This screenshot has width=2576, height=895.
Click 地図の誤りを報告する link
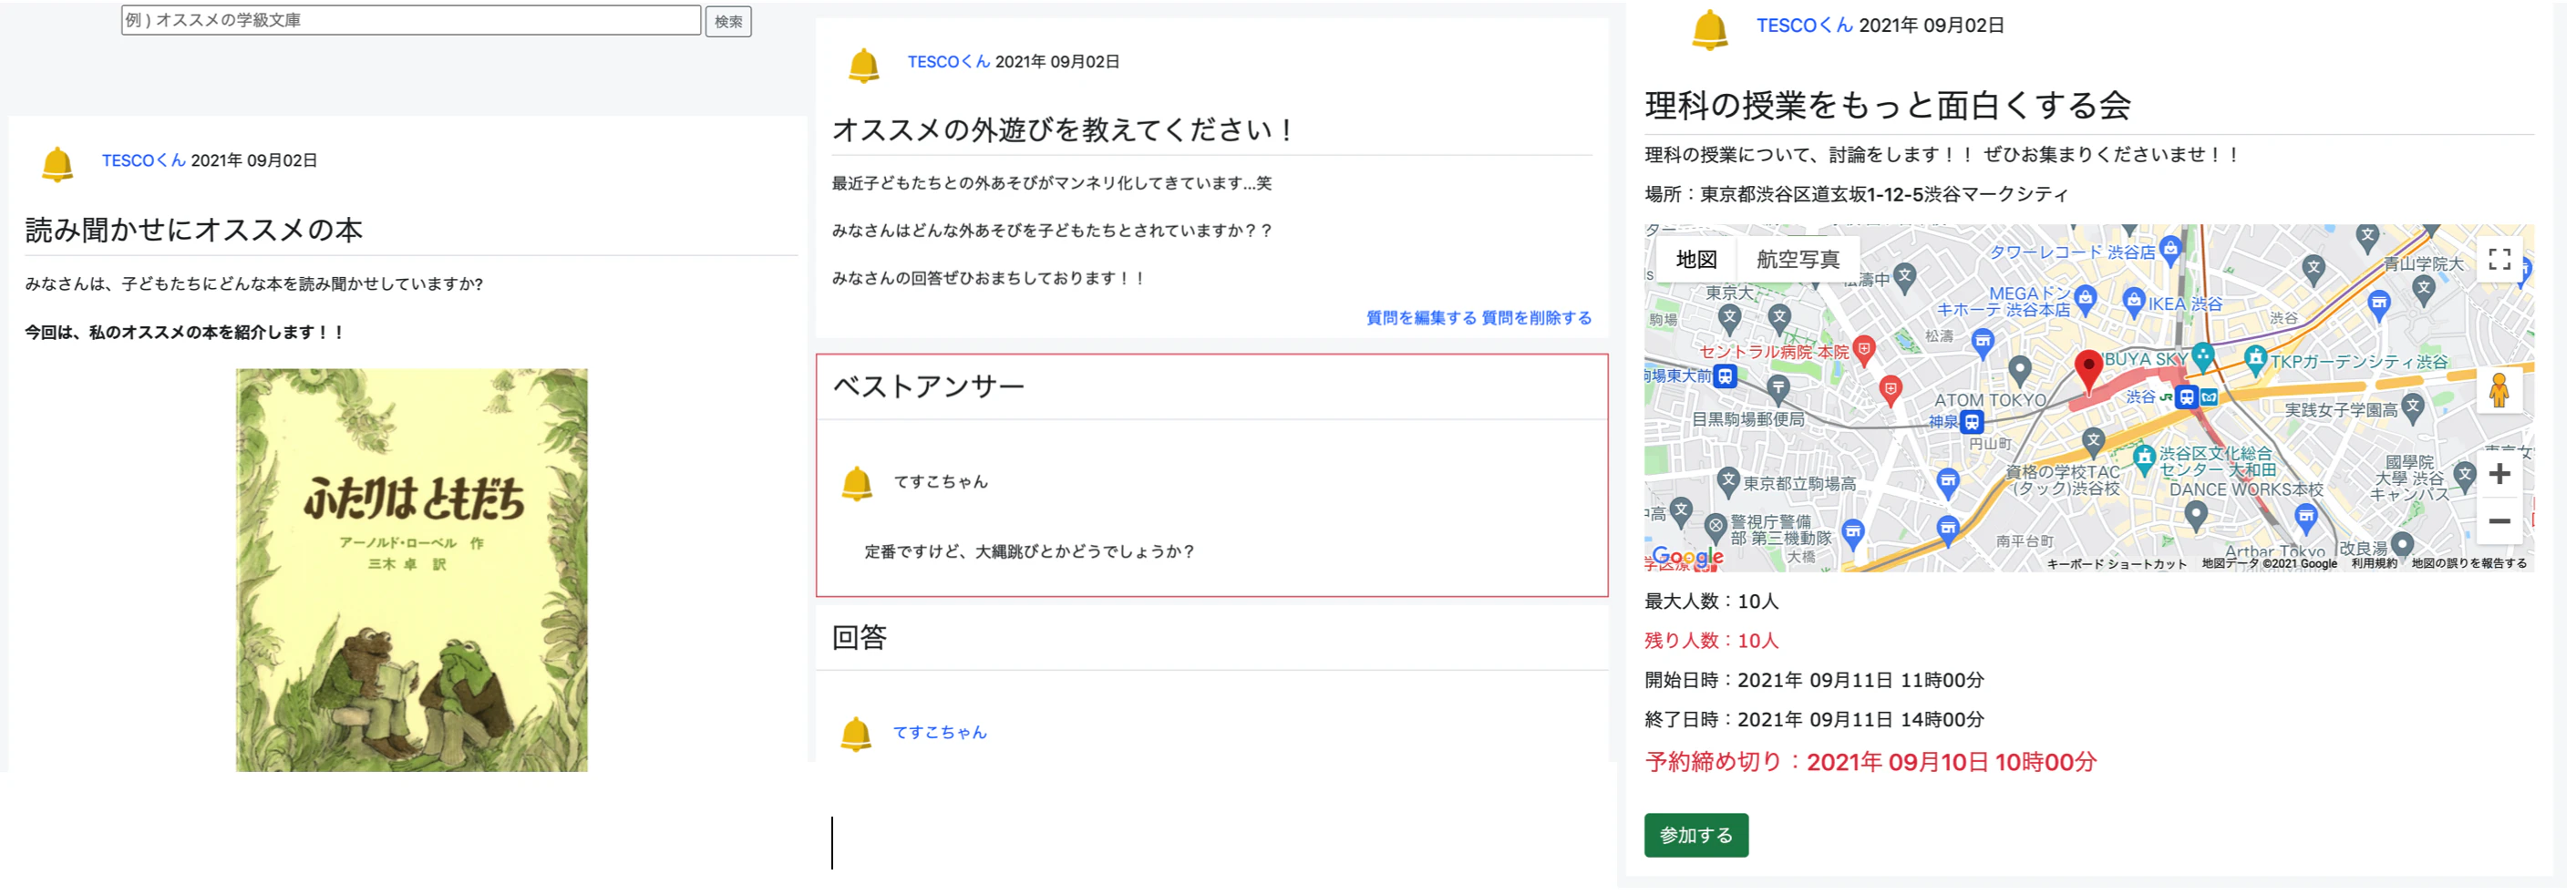coord(2469,564)
